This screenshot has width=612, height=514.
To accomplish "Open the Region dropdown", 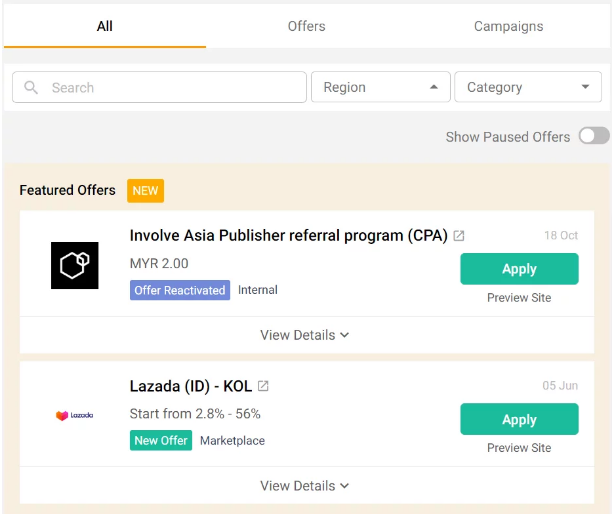I will pyautogui.click(x=380, y=87).
